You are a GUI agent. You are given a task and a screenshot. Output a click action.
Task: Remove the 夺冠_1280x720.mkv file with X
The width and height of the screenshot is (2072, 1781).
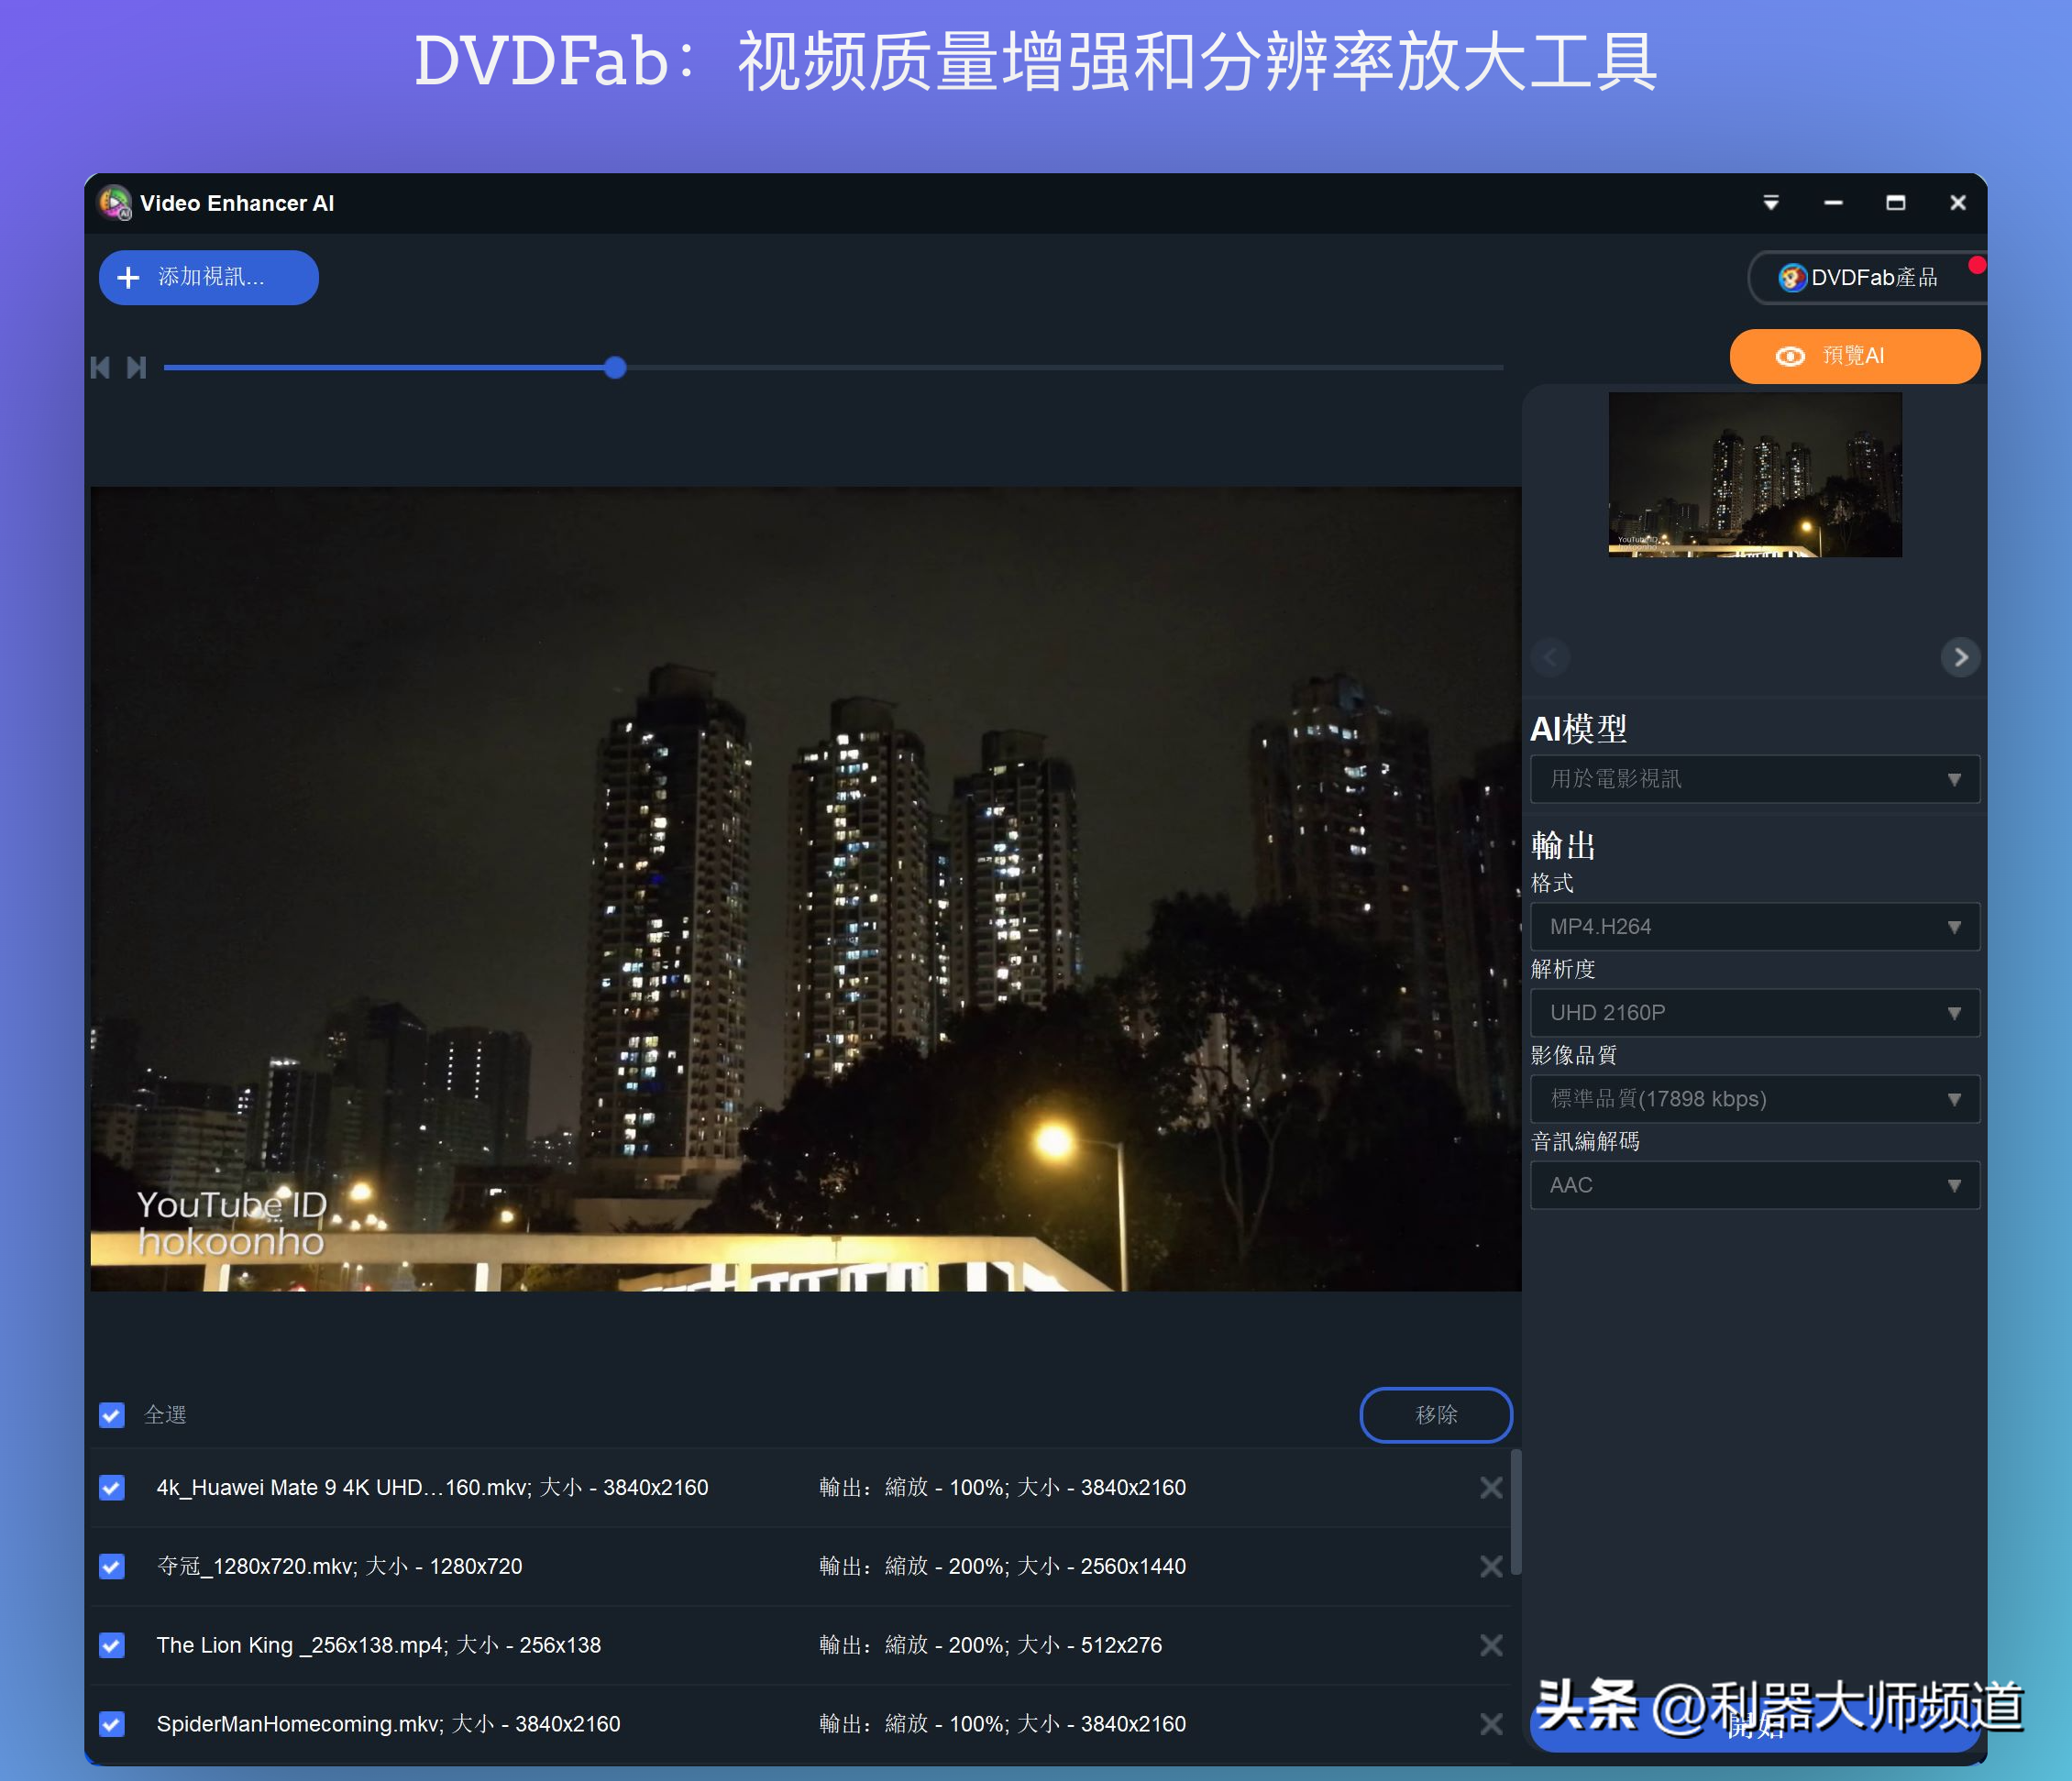(x=1491, y=1566)
